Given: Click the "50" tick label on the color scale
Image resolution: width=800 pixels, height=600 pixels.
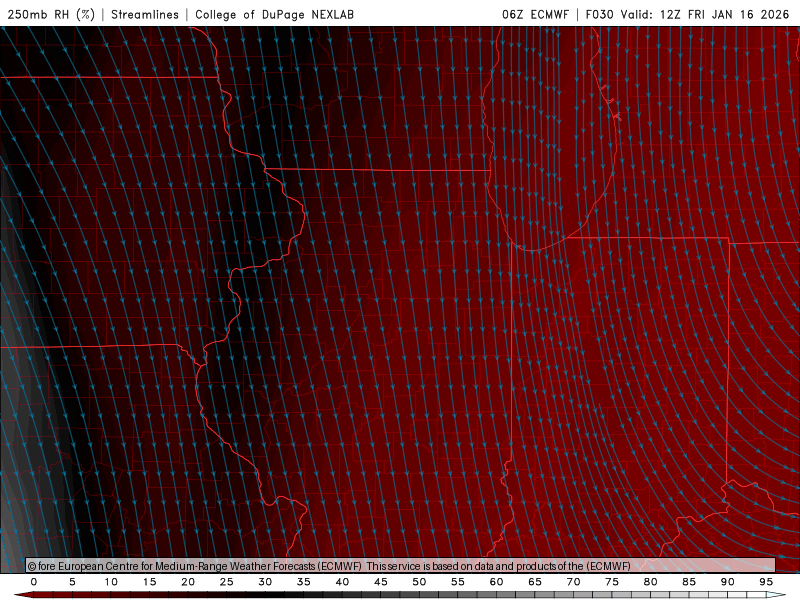Looking at the screenshot, I should click(x=419, y=582).
